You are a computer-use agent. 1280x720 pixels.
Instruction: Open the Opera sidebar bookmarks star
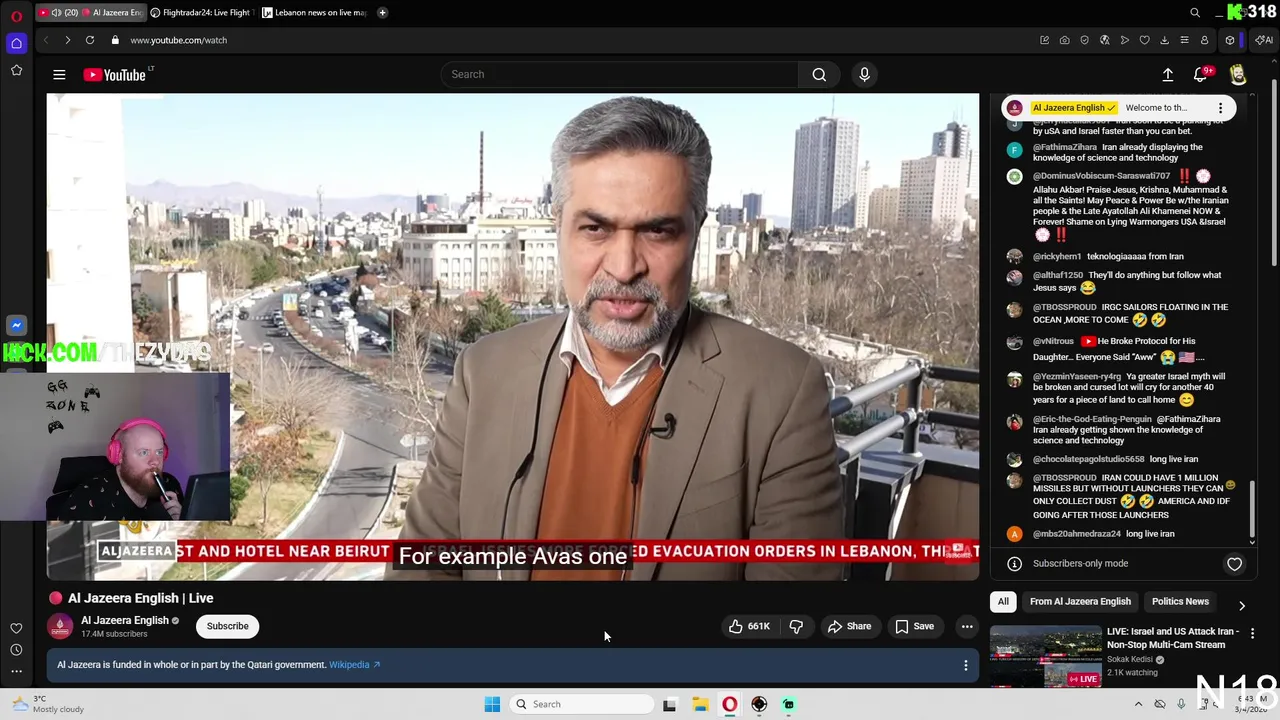(x=16, y=70)
